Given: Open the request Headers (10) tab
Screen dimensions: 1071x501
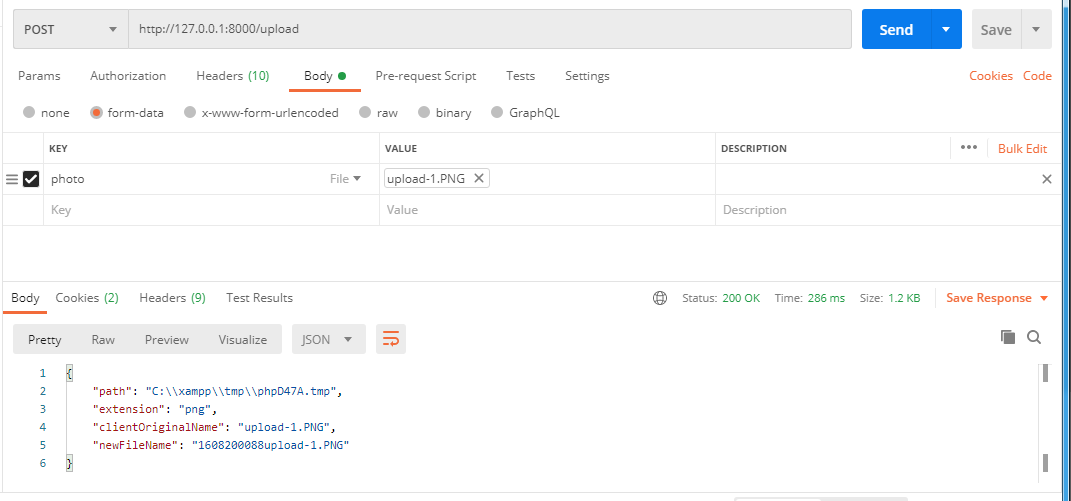Looking at the screenshot, I should [x=232, y=76].
